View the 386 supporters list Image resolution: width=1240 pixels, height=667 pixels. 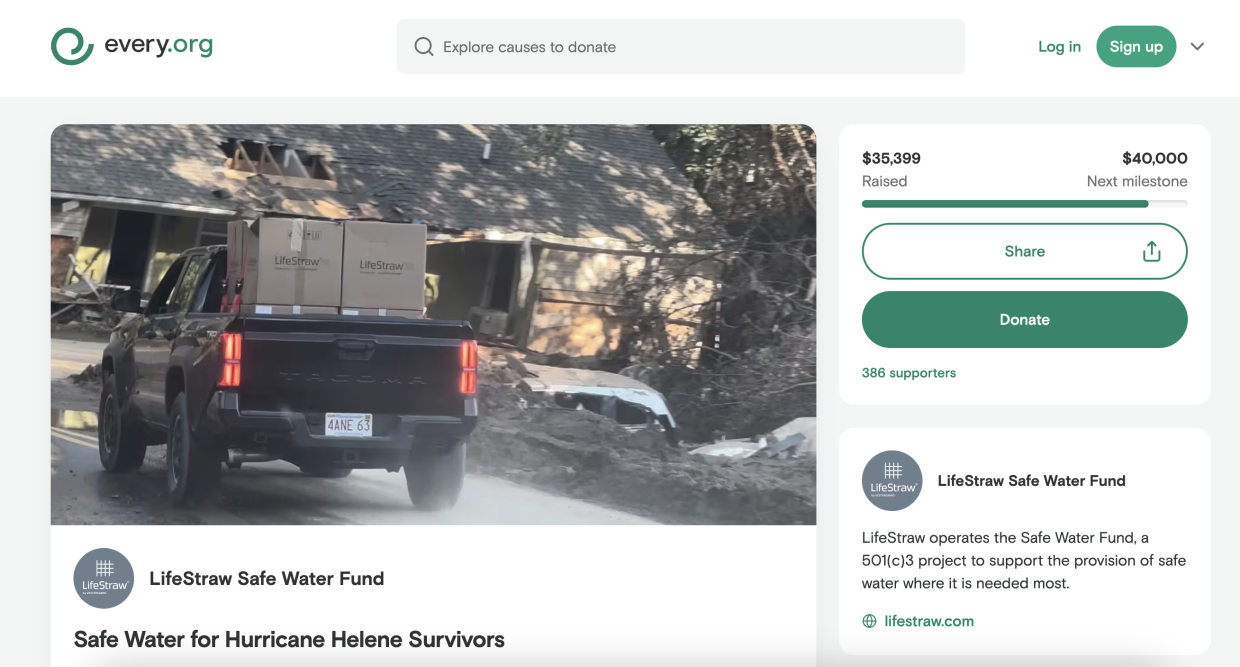click(909, 373)
